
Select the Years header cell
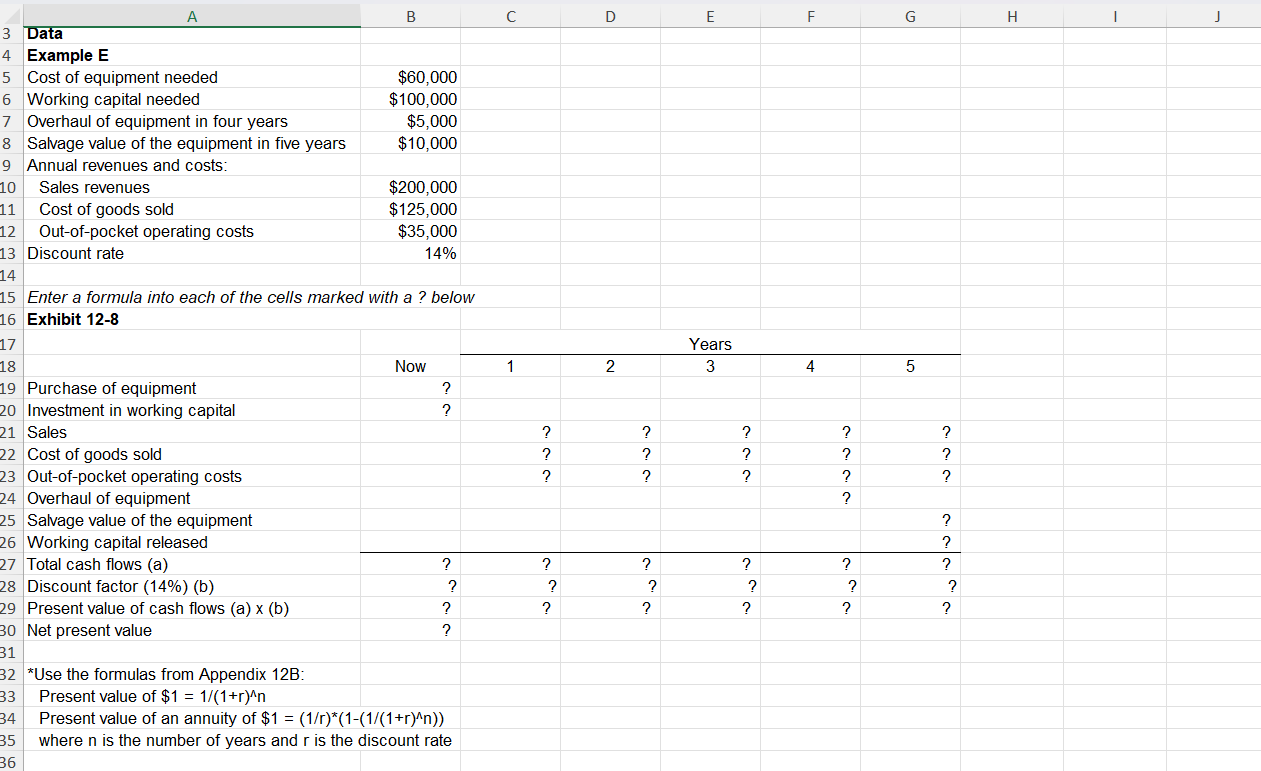coord(710,344)
